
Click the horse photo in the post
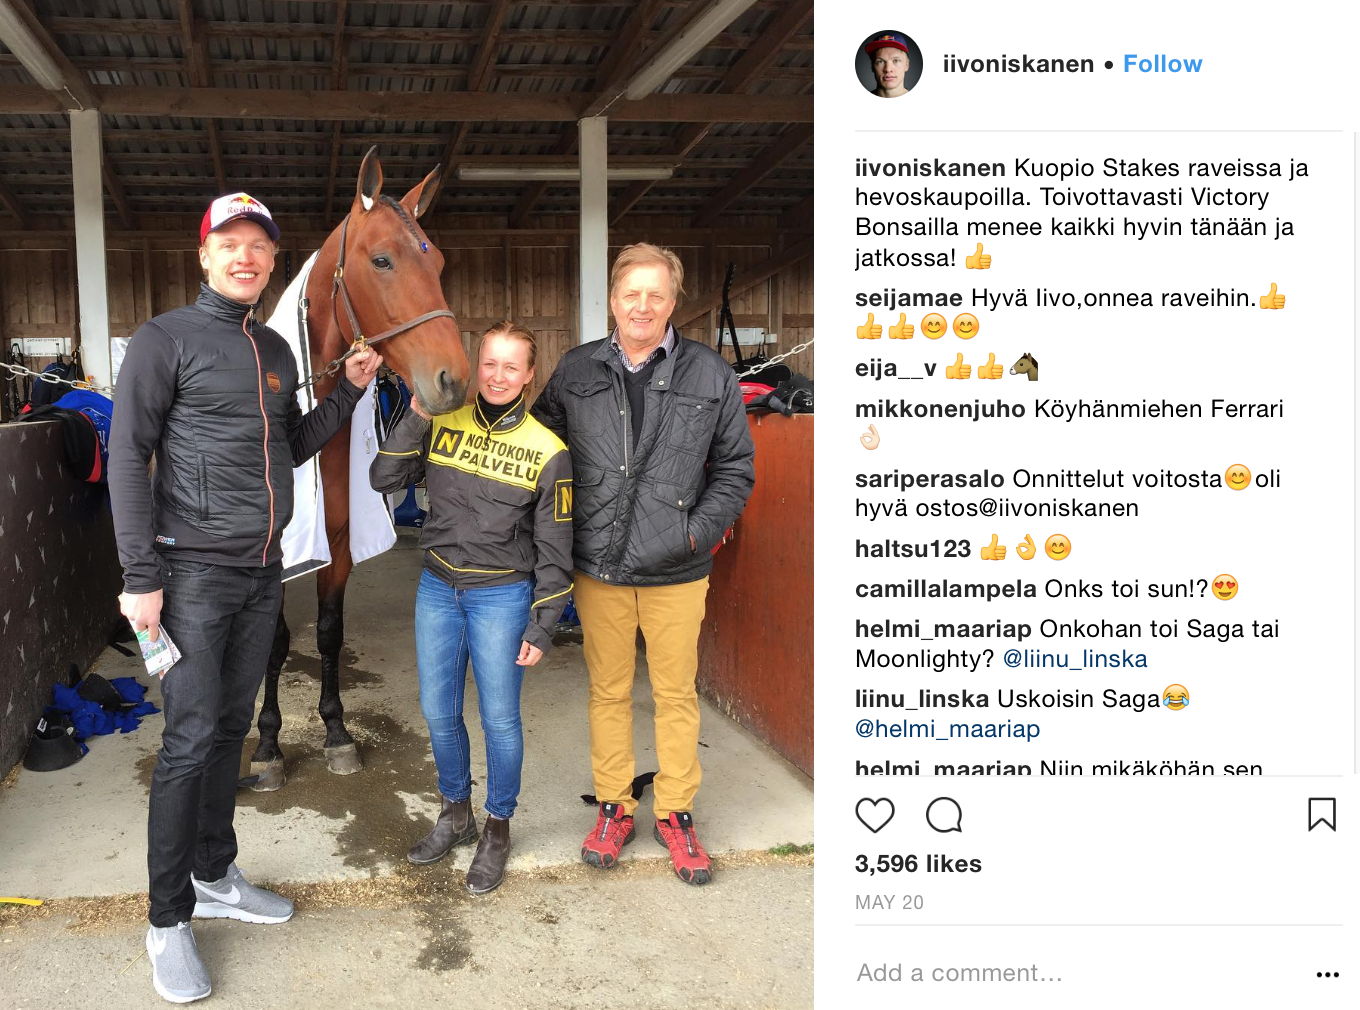tap(407, 505)
